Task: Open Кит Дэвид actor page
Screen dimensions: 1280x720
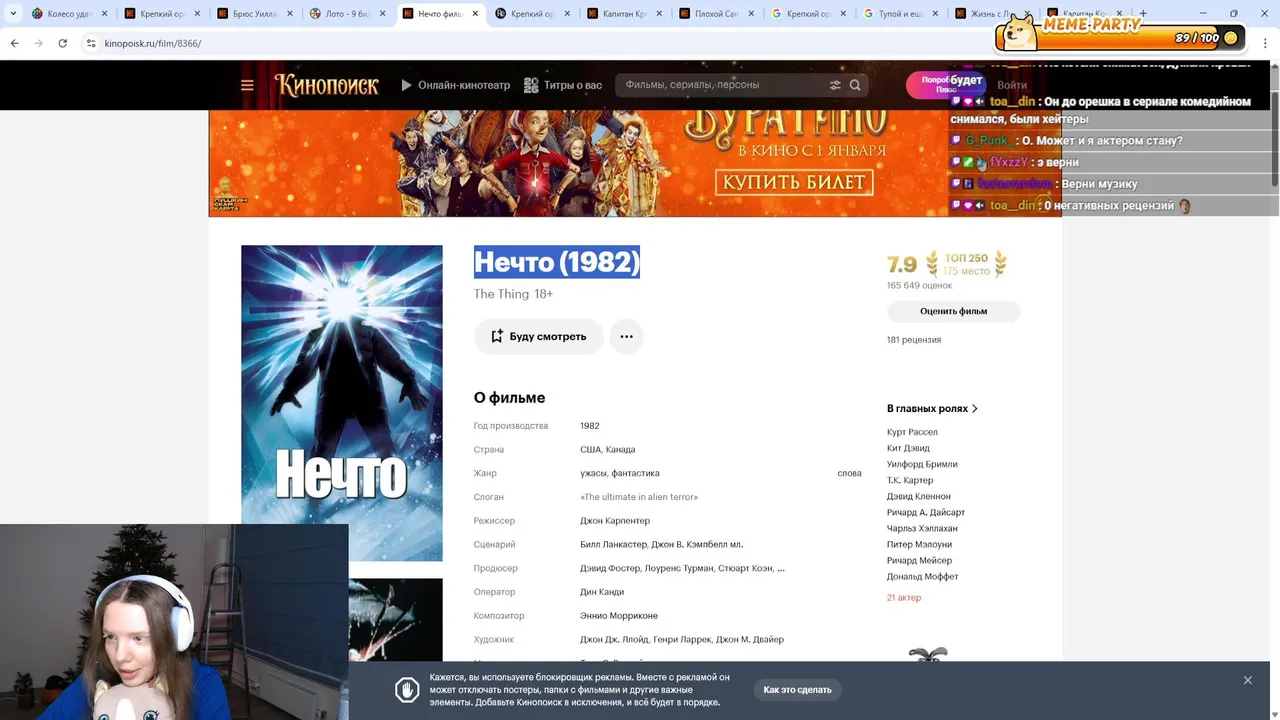Action: tap(907, 448)
